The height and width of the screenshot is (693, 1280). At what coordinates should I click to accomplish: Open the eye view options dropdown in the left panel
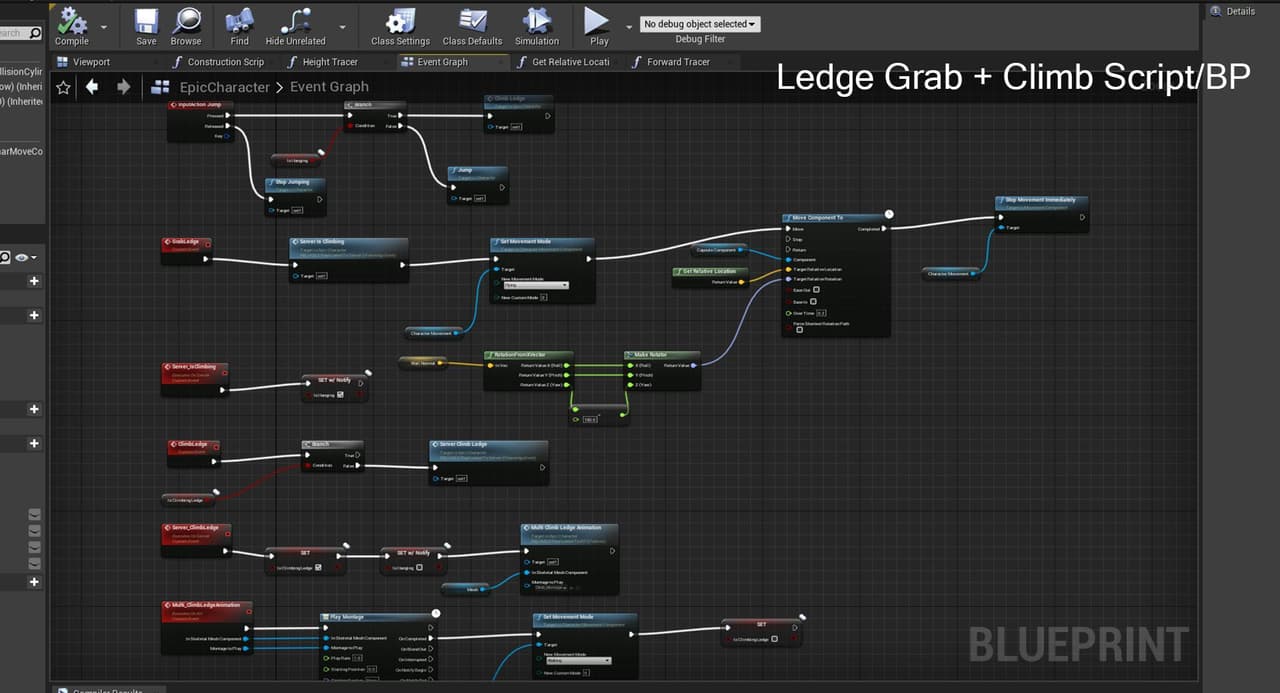coord(26,258)
